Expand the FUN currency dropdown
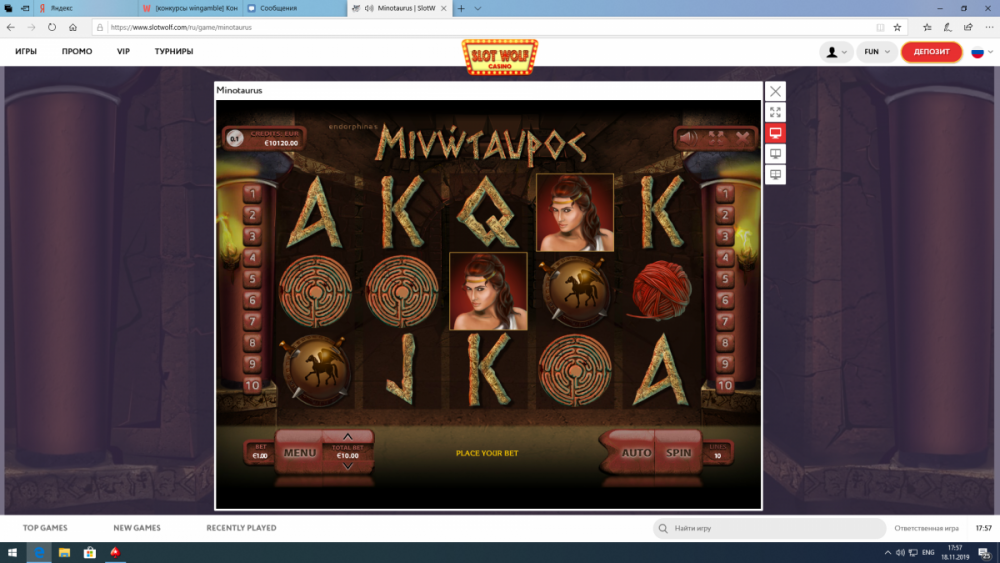Image resolution: width=1000 pixels, height=563 pixels. coord(877,52)
